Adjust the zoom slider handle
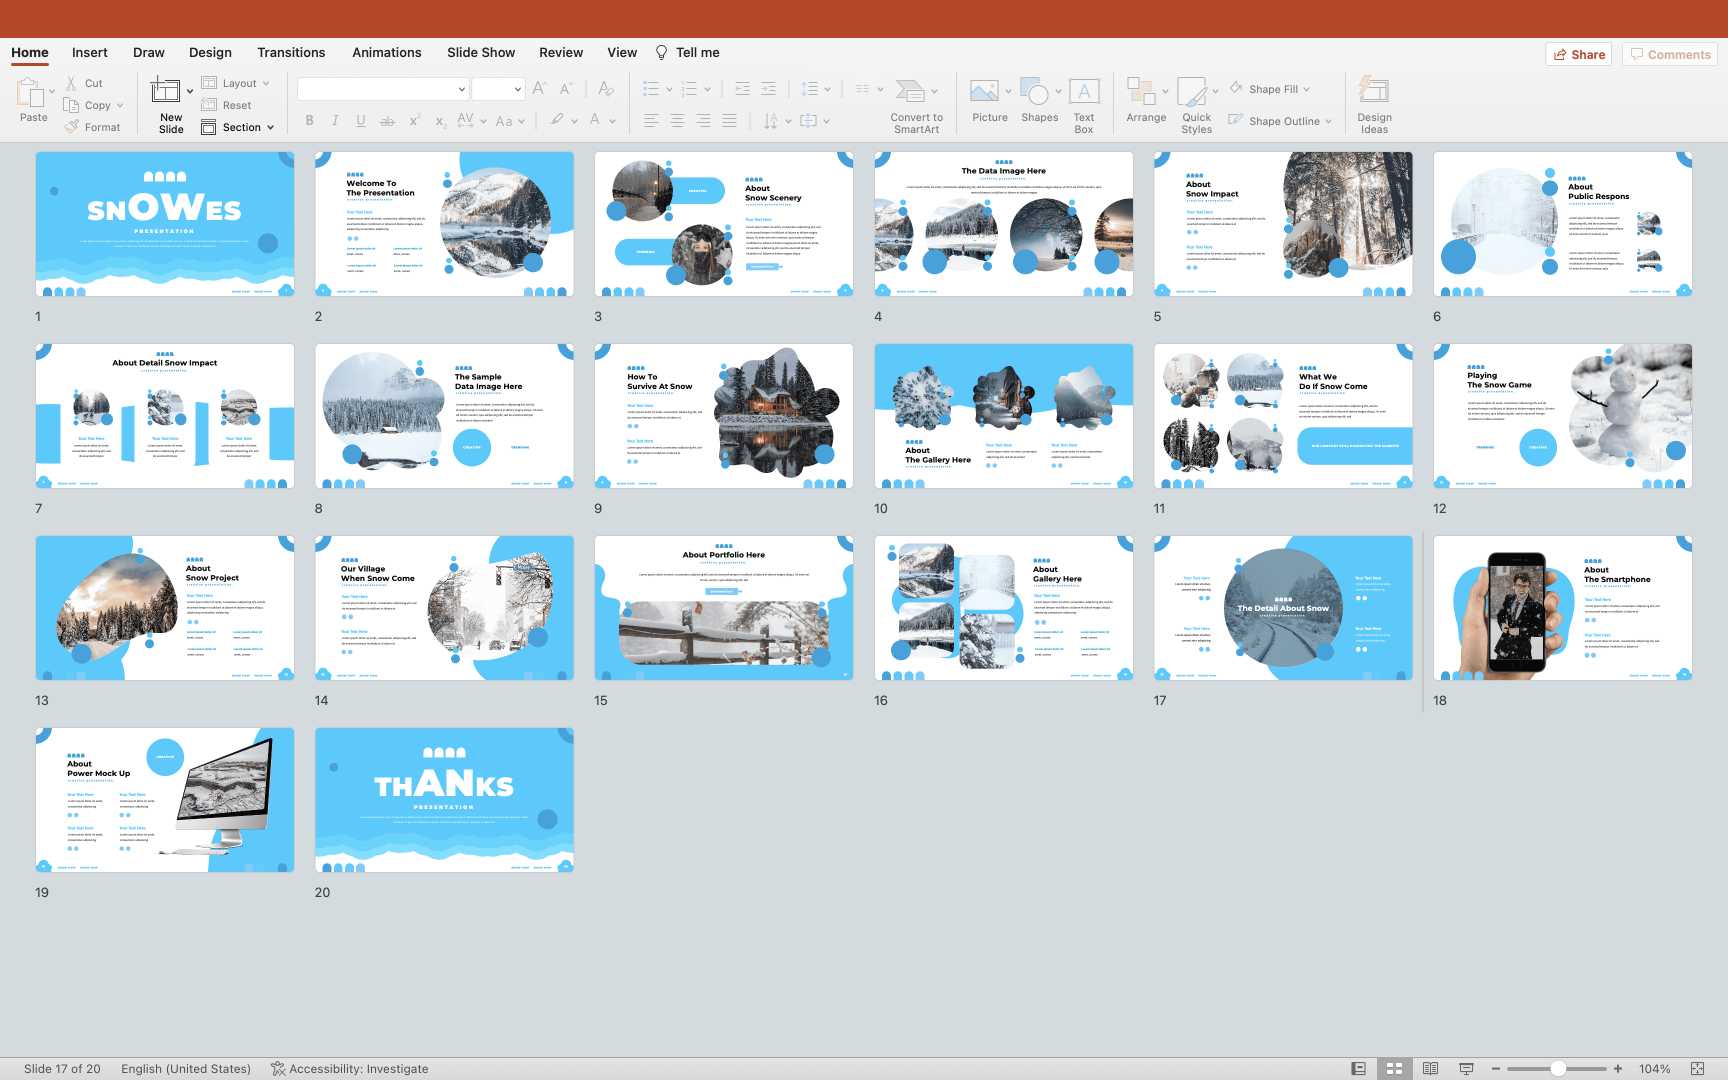The image size is (1728, 1080). click(1558, 1068)
